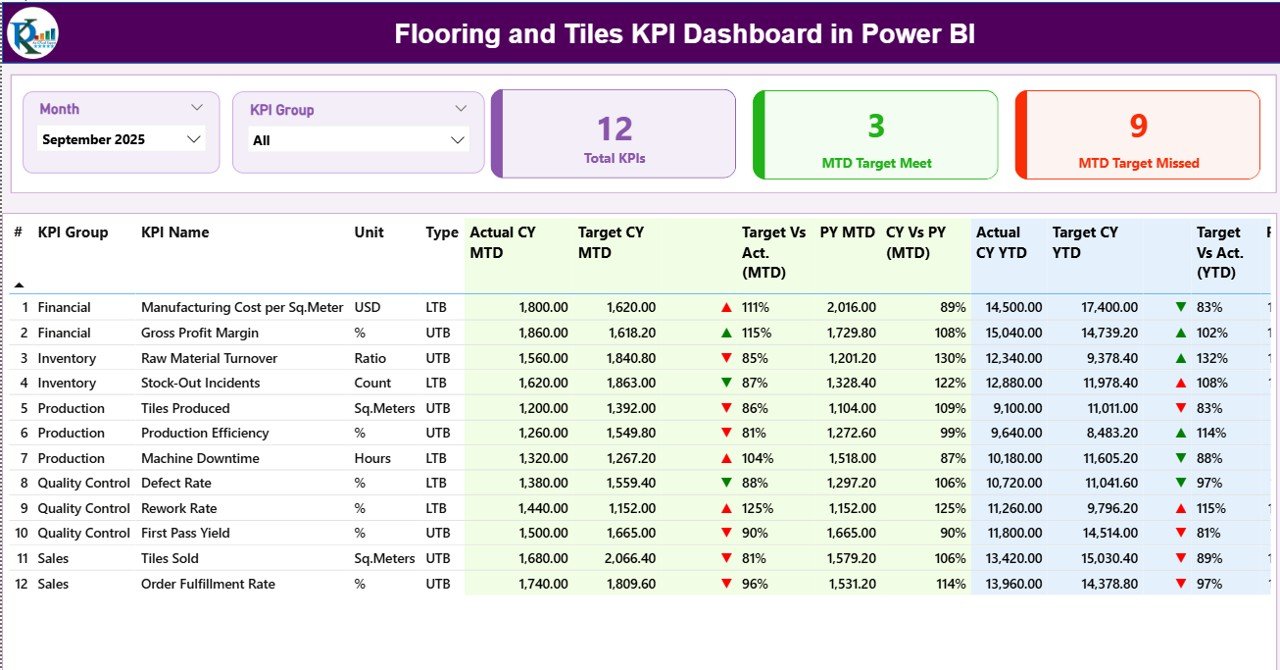Sort the table by the KPI Name column header
This screenshot has width=1280, height=670.
tap(175, 232)
